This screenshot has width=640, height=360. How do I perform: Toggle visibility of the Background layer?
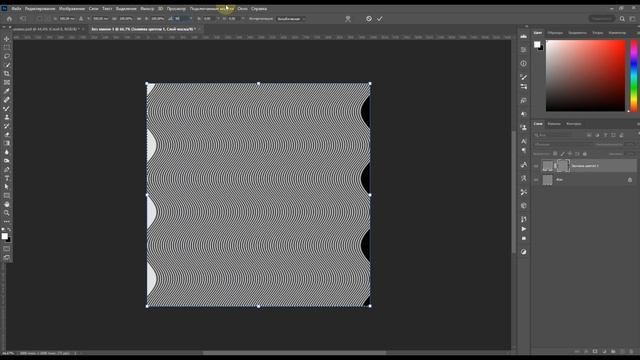tap(536, 180)
